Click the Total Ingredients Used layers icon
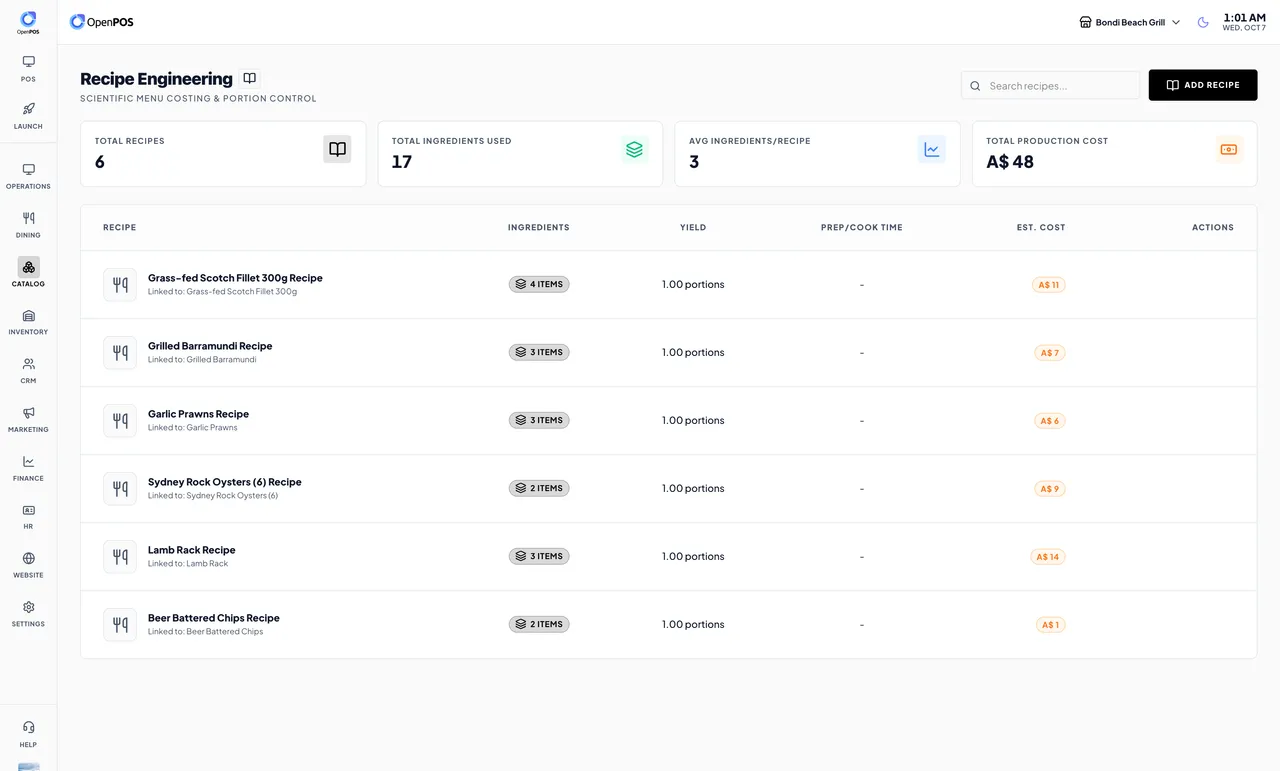This screenshot has width=1280, height=771. pos(634,149)
